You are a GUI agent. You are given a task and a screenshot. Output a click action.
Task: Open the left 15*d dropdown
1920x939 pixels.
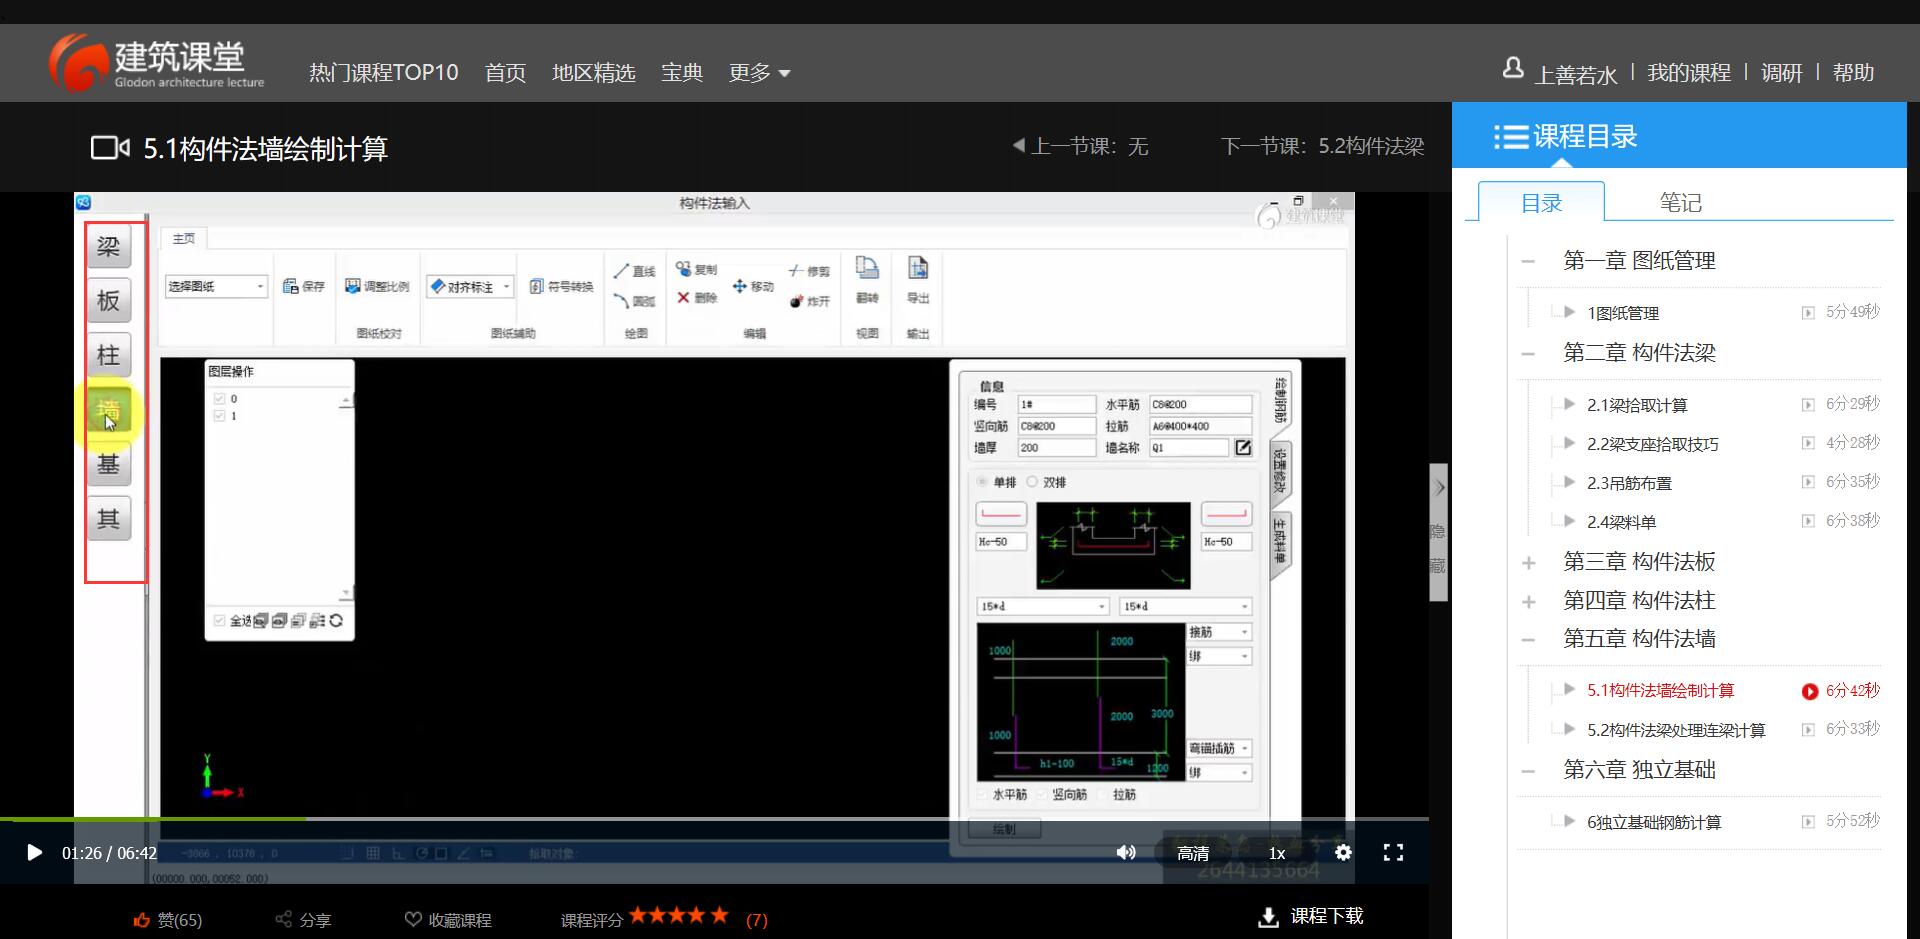1043,606
